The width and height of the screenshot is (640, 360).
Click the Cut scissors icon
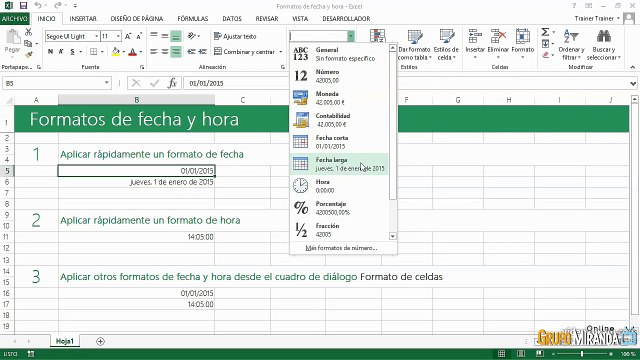tap(28, 32)
